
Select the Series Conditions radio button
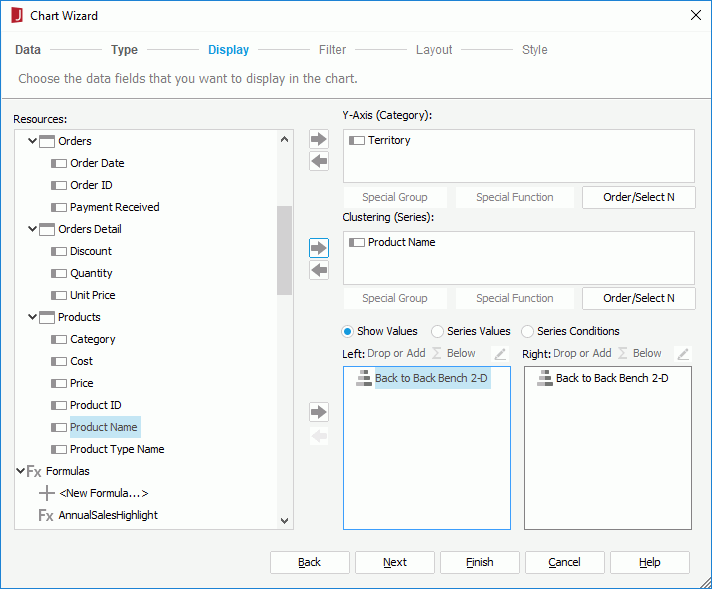(527, 332)
